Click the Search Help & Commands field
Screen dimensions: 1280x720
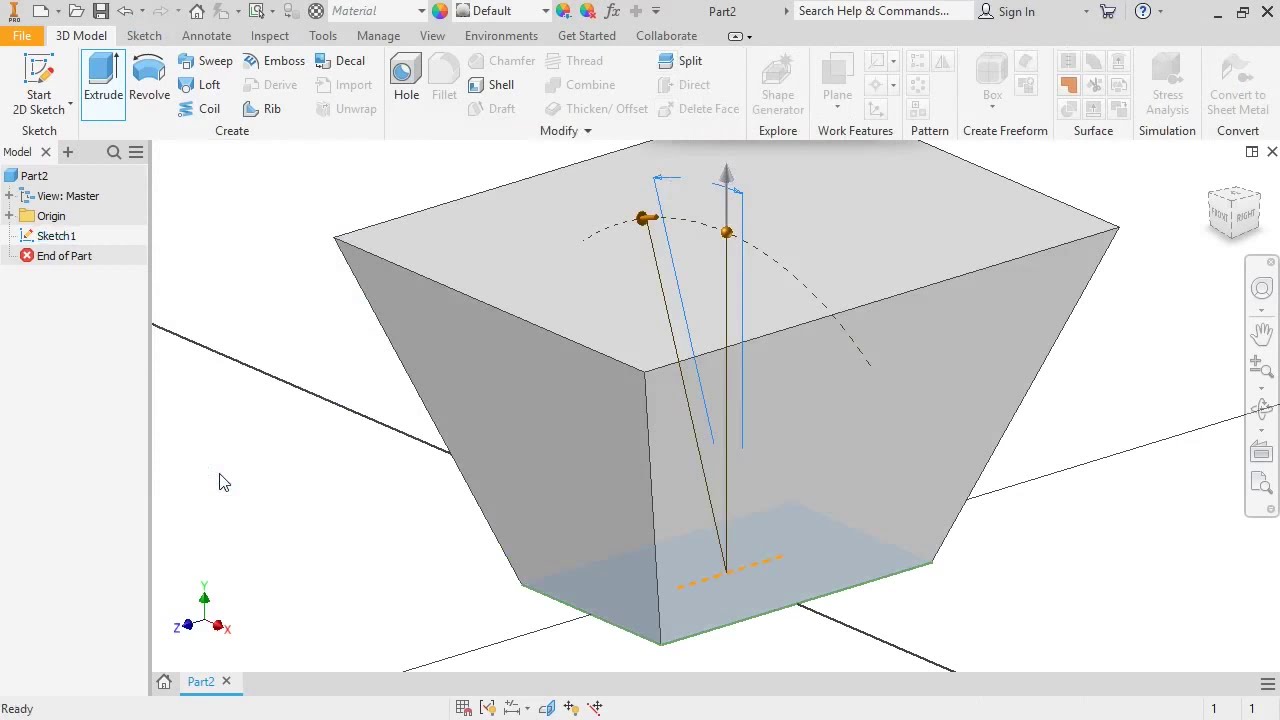tap(884, 11)
